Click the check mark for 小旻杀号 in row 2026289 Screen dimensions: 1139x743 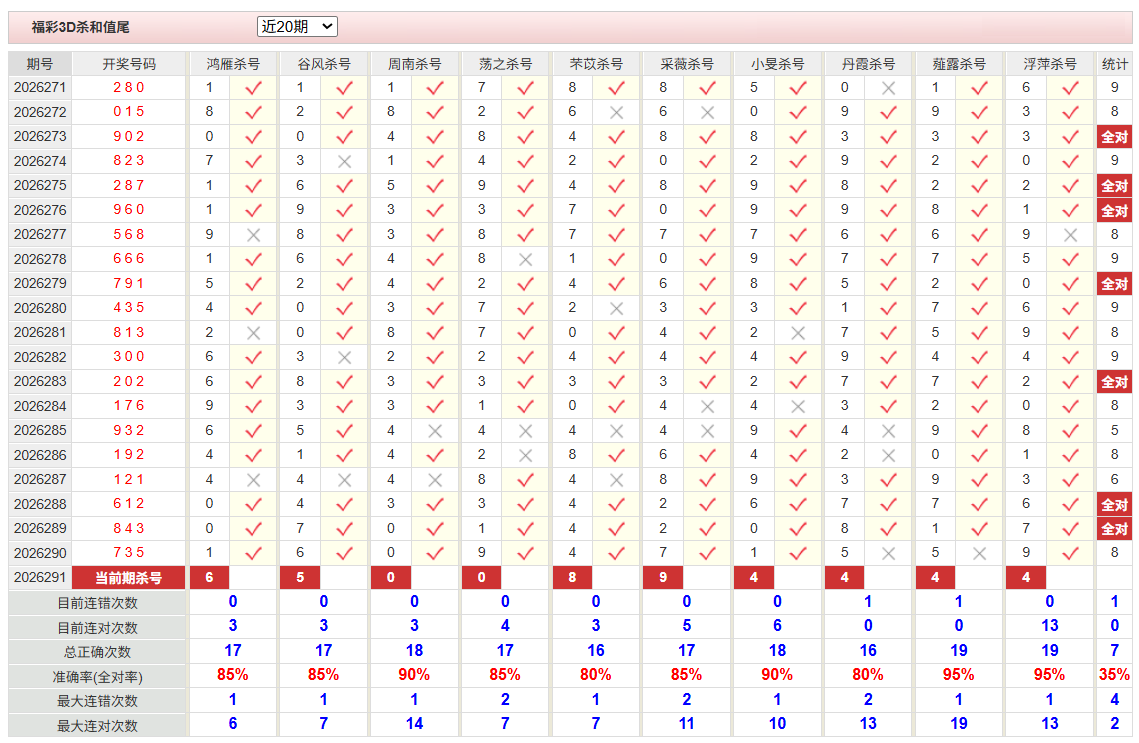pos(798,529)
